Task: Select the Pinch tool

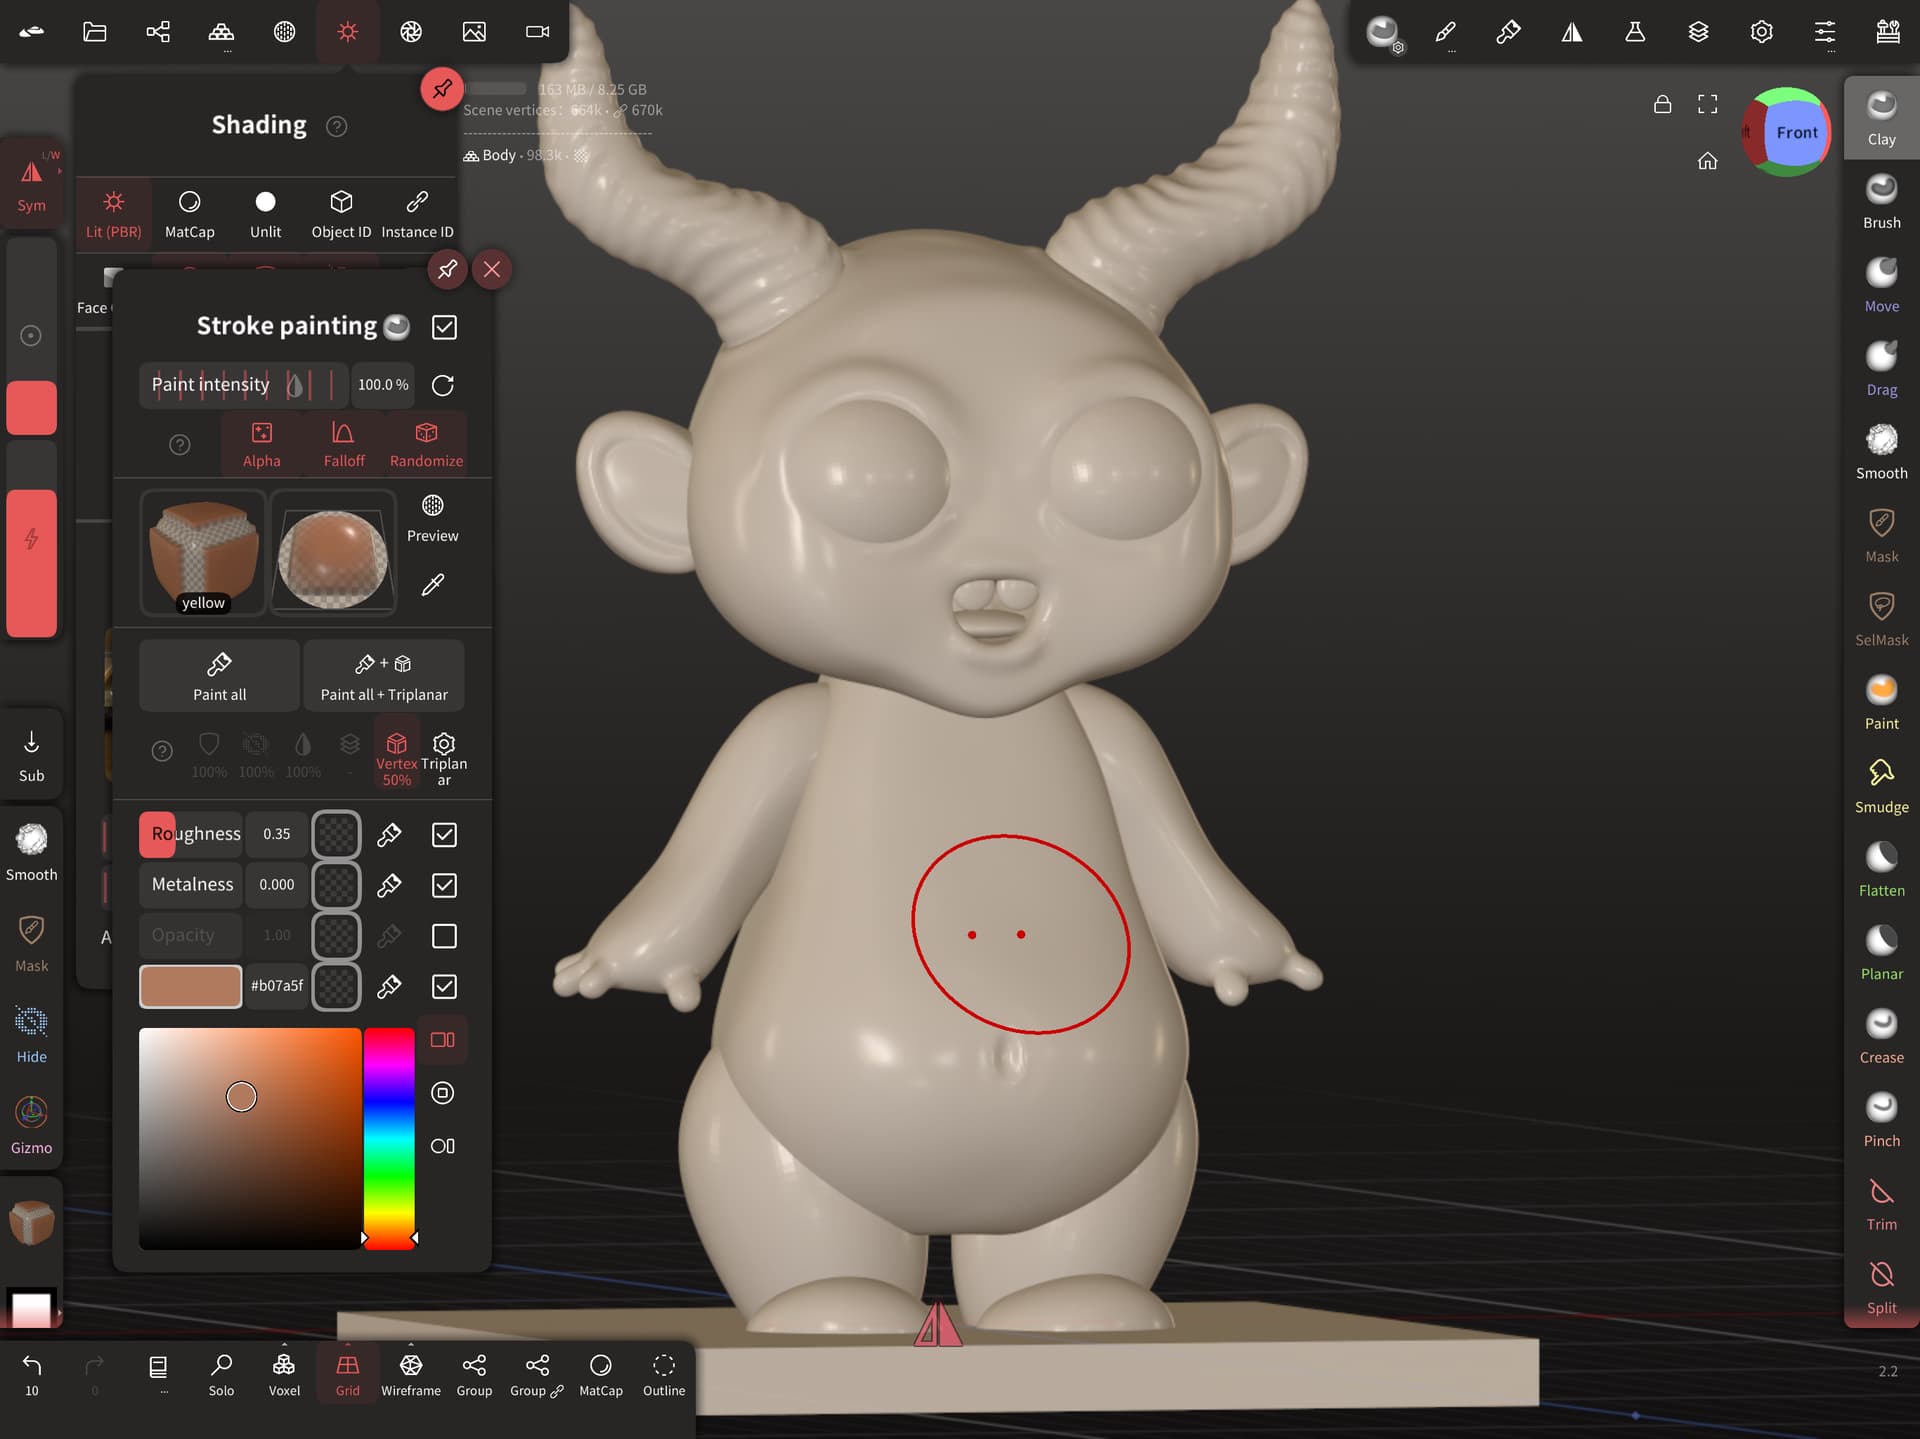Action: 1880,1118
